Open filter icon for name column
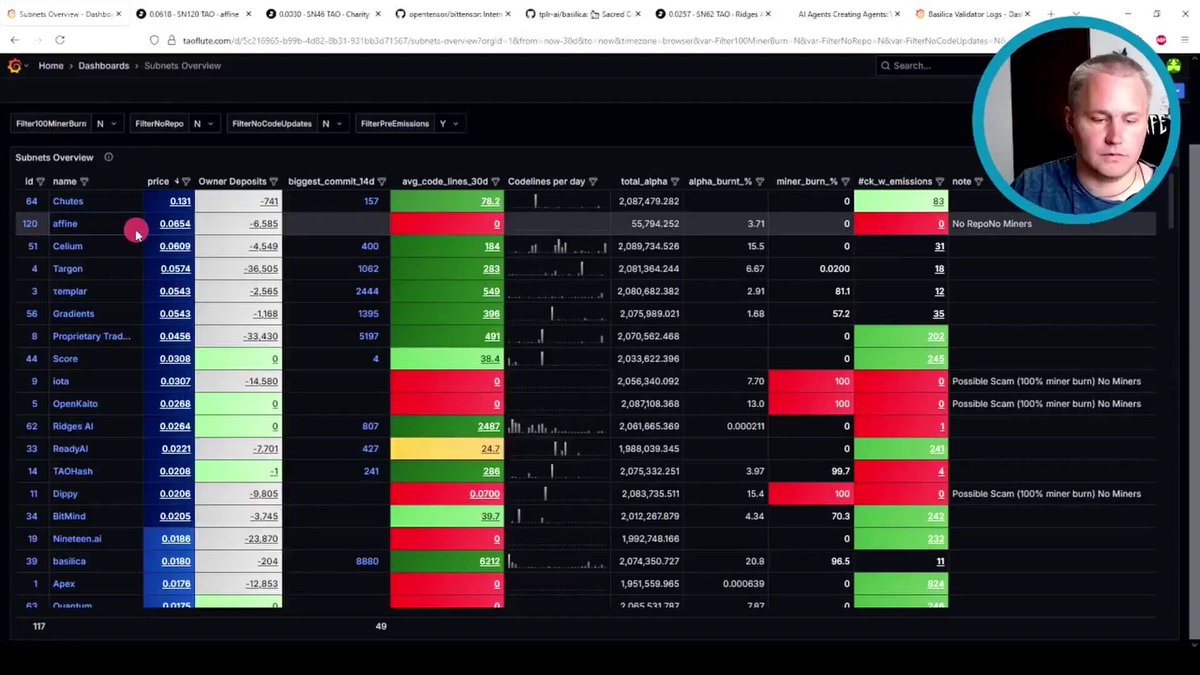Image resolution: width=1200 pixels, height=675 pixels. pyautogui.click(x=84, y=182)
